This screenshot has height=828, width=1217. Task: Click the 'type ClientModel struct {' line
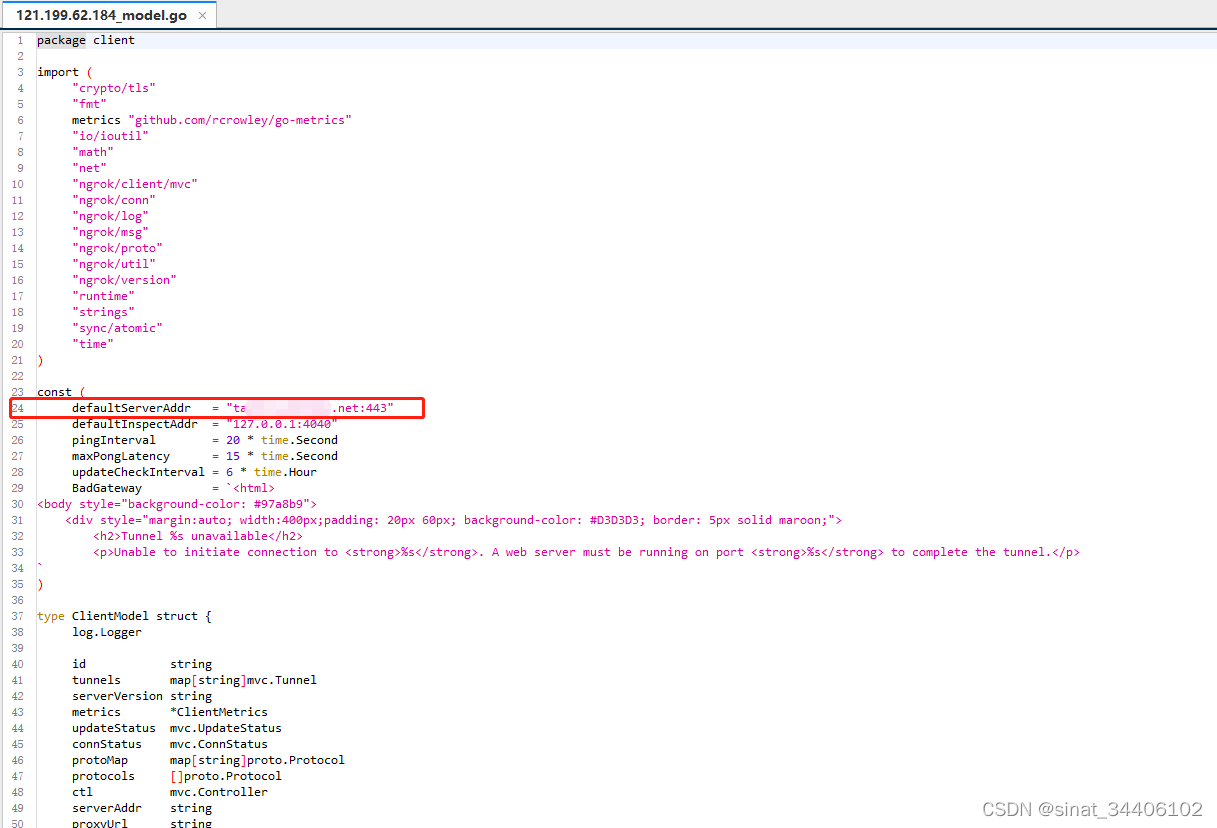(124, 616)
